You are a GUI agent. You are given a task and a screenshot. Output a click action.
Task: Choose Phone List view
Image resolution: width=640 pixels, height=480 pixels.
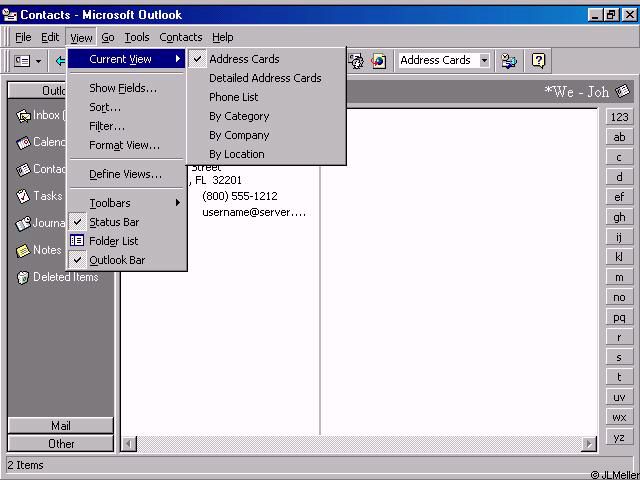point(266,97)
